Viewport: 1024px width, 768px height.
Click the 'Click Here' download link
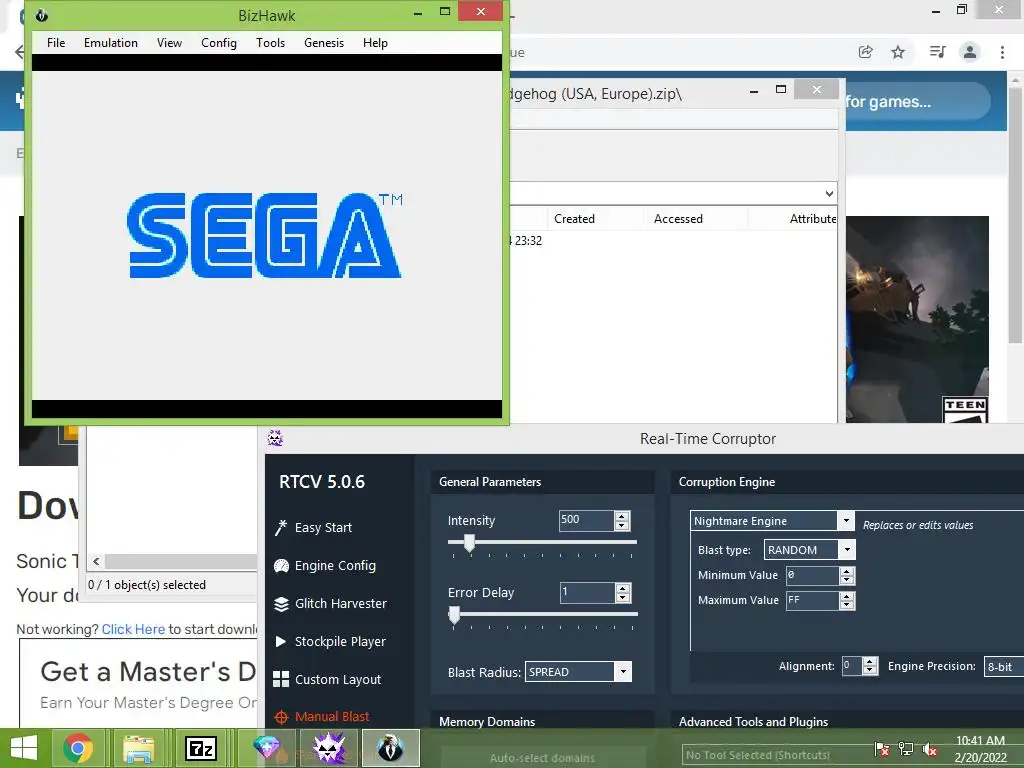coord(133,629)
